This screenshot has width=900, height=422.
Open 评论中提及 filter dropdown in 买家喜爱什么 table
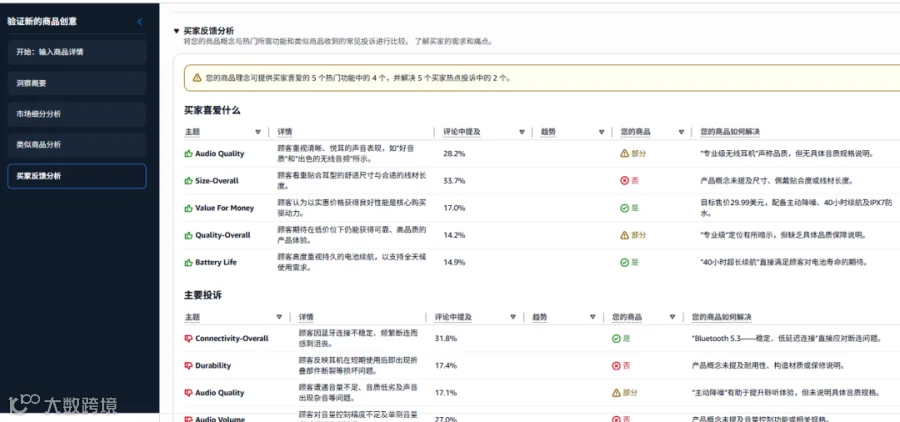coord(522,132)
